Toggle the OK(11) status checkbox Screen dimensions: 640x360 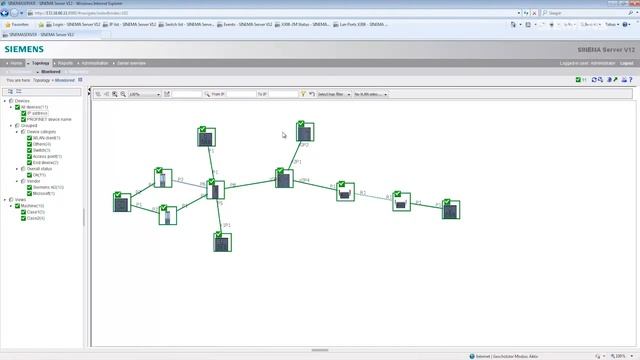click(x=29, y=175)
